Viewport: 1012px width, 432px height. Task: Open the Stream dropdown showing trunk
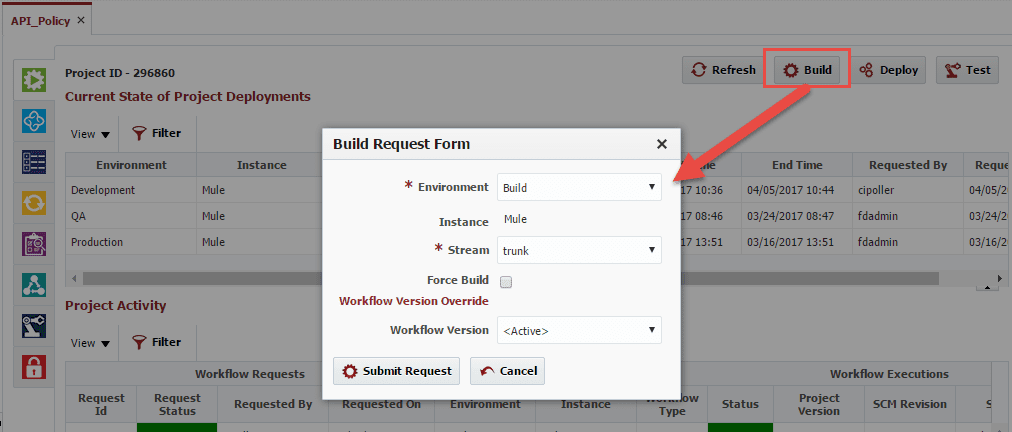click(x=579, y=250)
